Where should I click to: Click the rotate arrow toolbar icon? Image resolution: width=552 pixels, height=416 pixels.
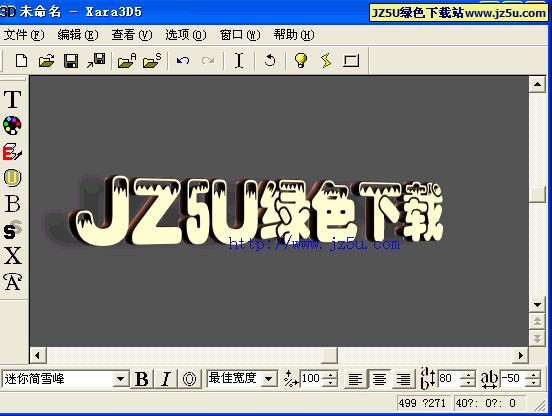click(x=270, y=61)
